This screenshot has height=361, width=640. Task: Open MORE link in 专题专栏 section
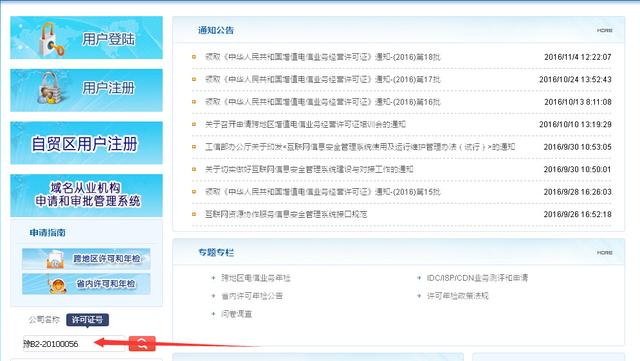click(x=604, y=253)
